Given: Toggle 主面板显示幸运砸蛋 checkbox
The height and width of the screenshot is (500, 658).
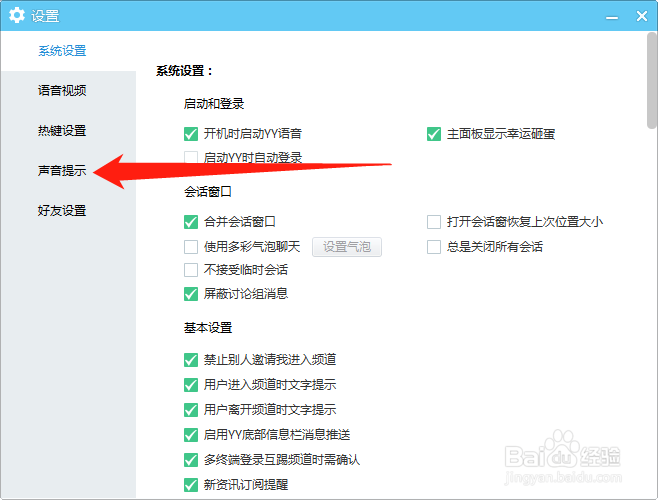Looking at the screenshot, I should click(x=434, y=134).
